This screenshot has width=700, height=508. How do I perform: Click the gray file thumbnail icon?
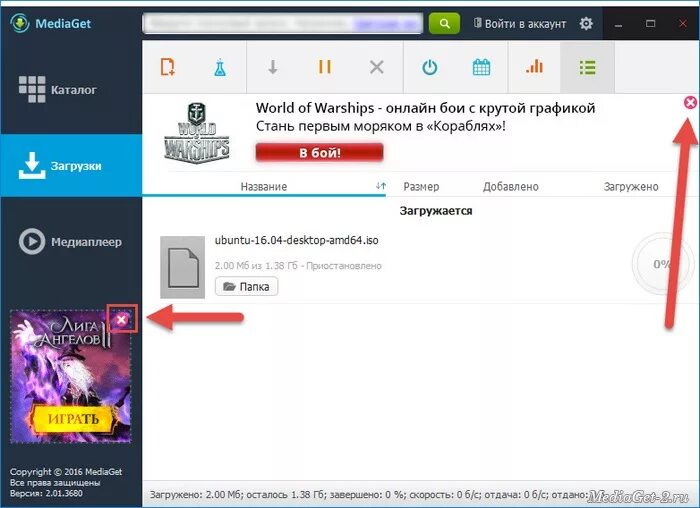[183, 267]
